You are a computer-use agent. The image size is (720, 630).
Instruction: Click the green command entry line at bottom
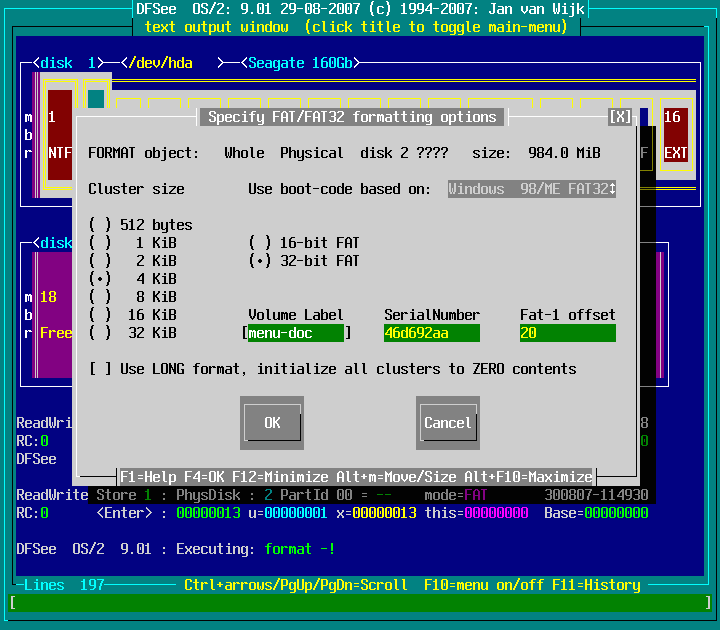[359, 603]
